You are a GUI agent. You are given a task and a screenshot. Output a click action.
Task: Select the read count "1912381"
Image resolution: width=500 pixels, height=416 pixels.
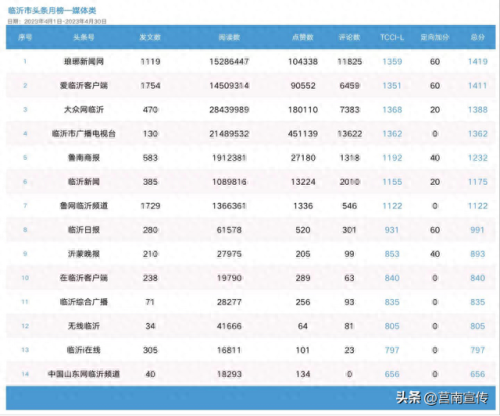[229, 158]
